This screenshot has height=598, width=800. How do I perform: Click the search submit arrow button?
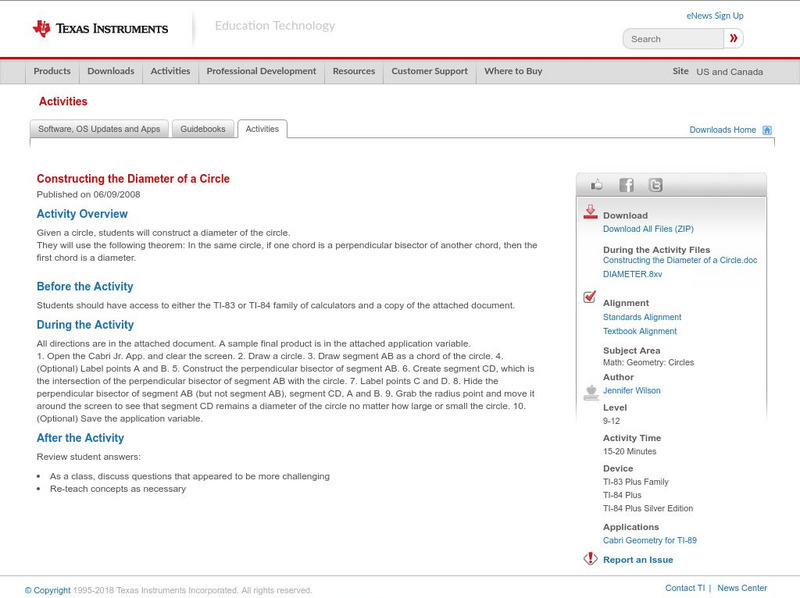tap(733, 38)
